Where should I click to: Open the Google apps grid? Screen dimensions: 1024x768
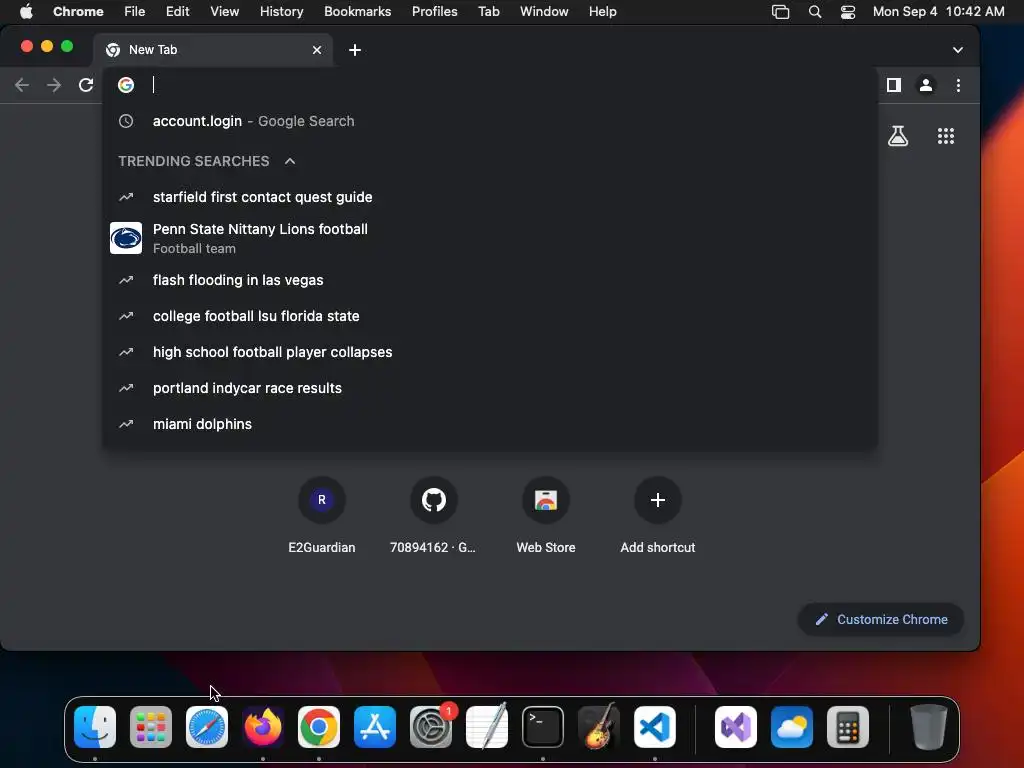(x=946, y=136)
